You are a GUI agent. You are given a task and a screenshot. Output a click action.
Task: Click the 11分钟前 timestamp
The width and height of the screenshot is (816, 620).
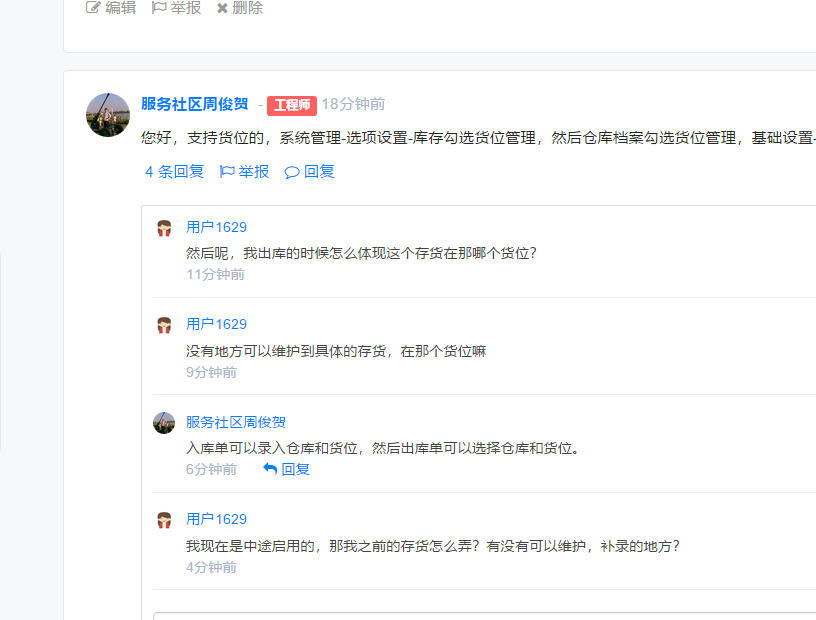[x=215, y=274]
